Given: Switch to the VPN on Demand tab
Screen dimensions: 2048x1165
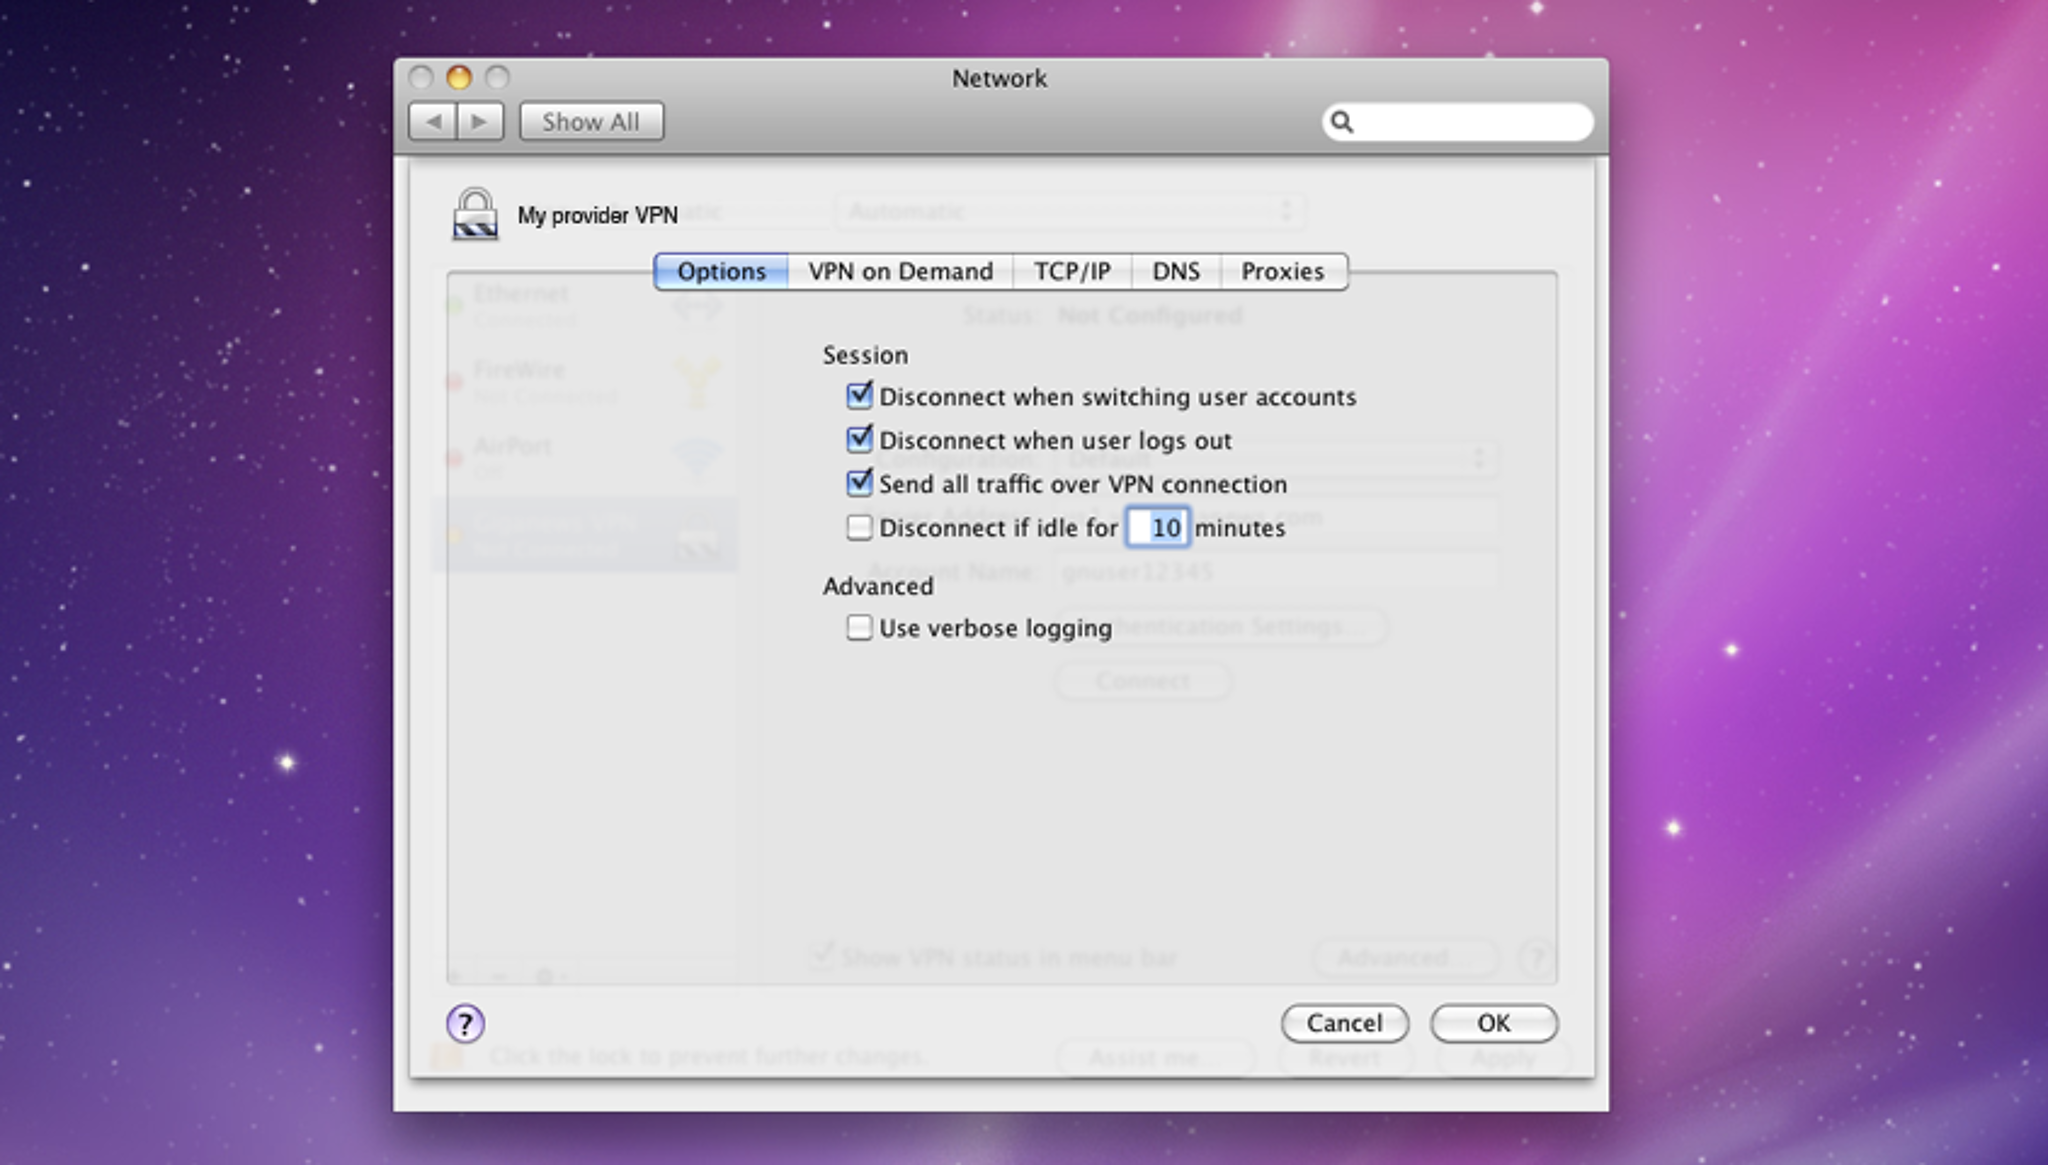Looking at the screenshot, I should [x=899, y=270].
